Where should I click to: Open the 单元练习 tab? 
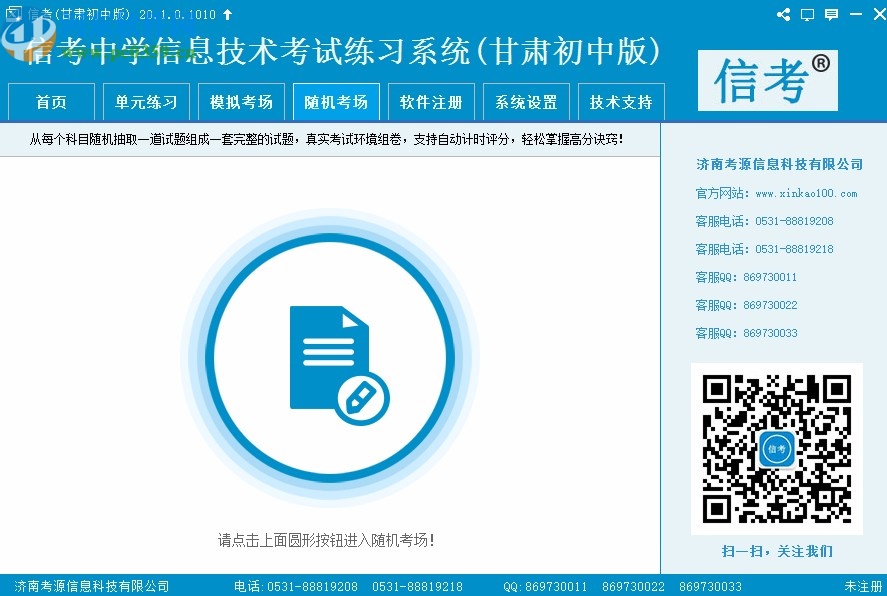pos(146,101)
